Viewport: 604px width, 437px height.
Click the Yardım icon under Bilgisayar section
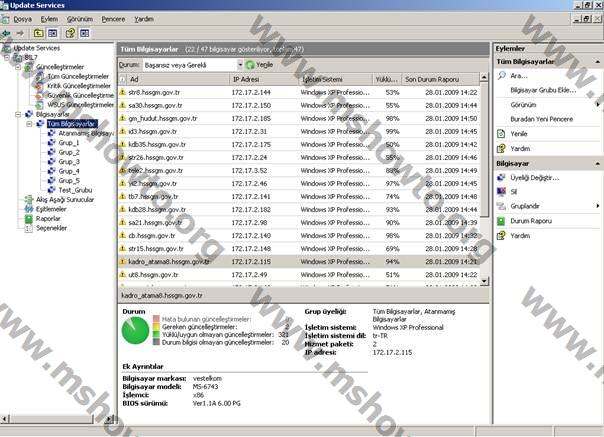pyautogui.click(x=501, y=235)
